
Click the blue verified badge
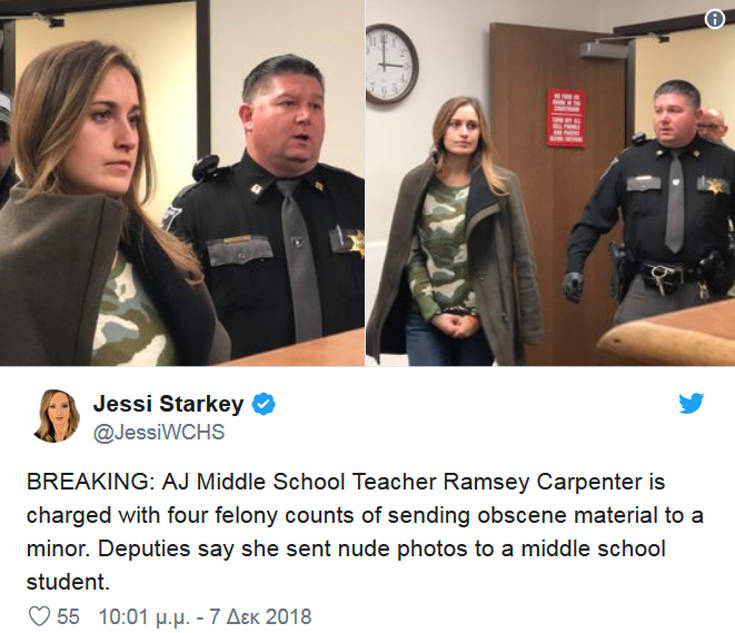[x=264, y=404]
